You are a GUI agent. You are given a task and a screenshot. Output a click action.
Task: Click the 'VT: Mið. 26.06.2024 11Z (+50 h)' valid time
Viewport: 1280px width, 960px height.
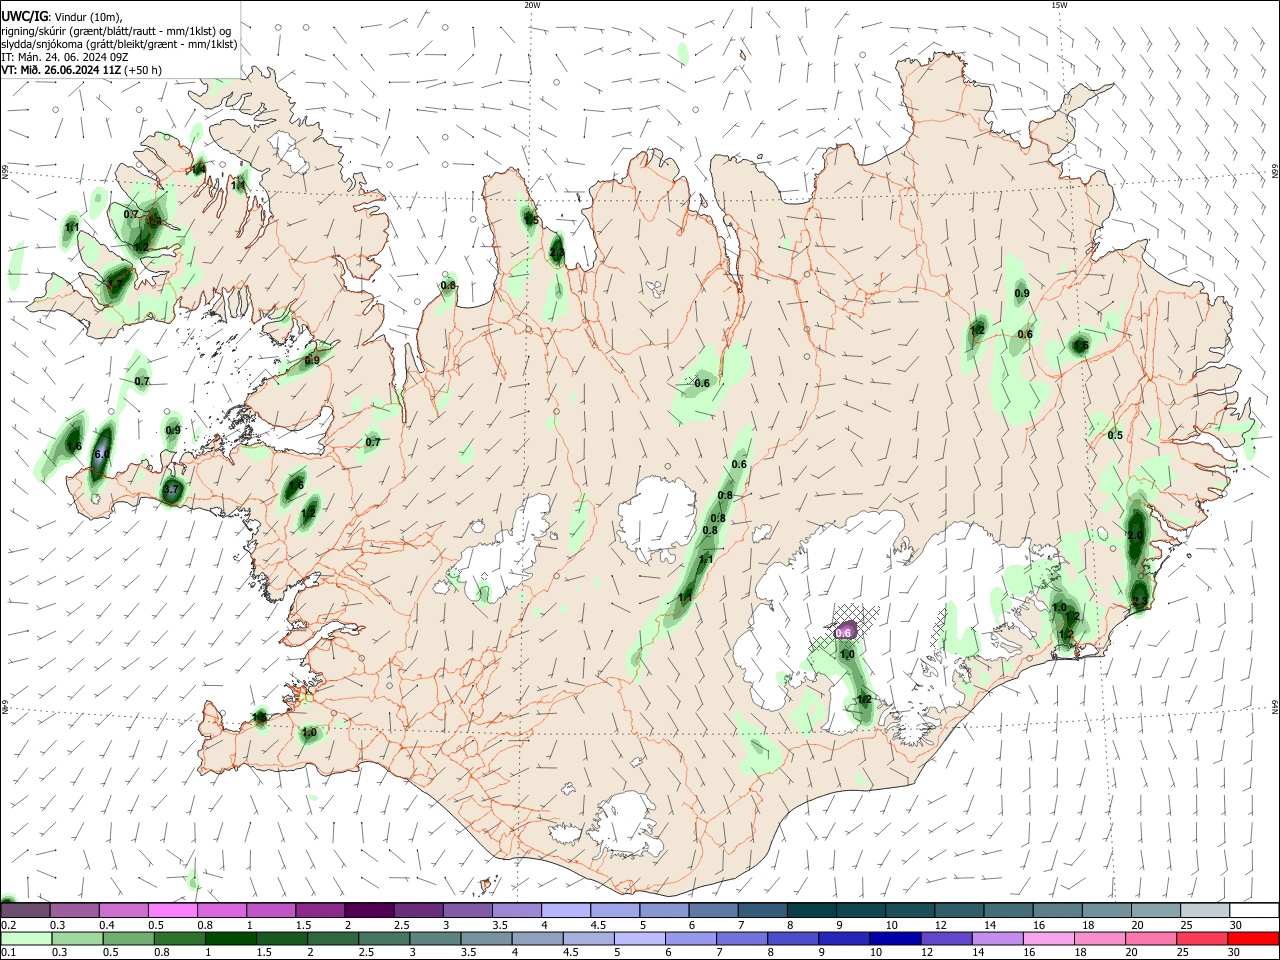[81, 70]
